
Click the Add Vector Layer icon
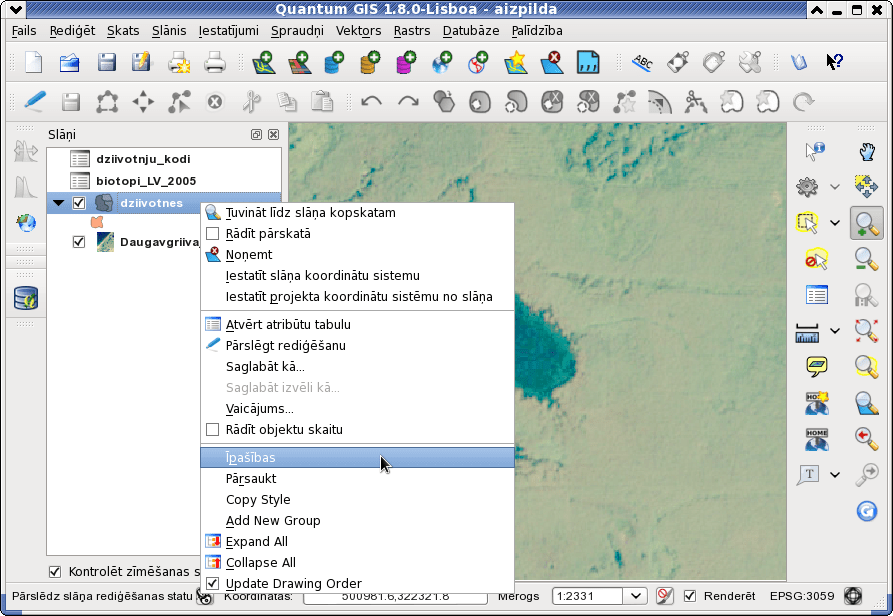pyautogui.click(x=264, y=62)
